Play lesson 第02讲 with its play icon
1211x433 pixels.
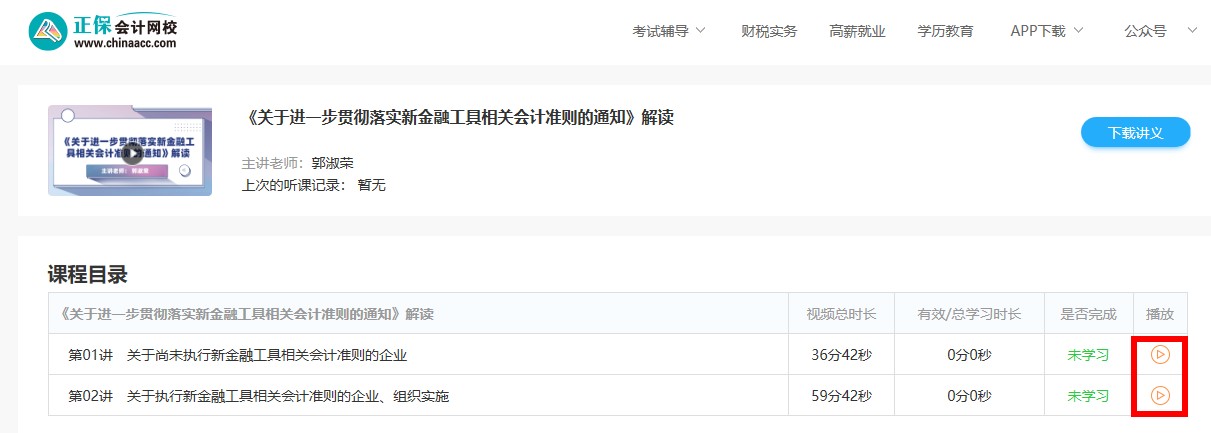point(1160,395)
